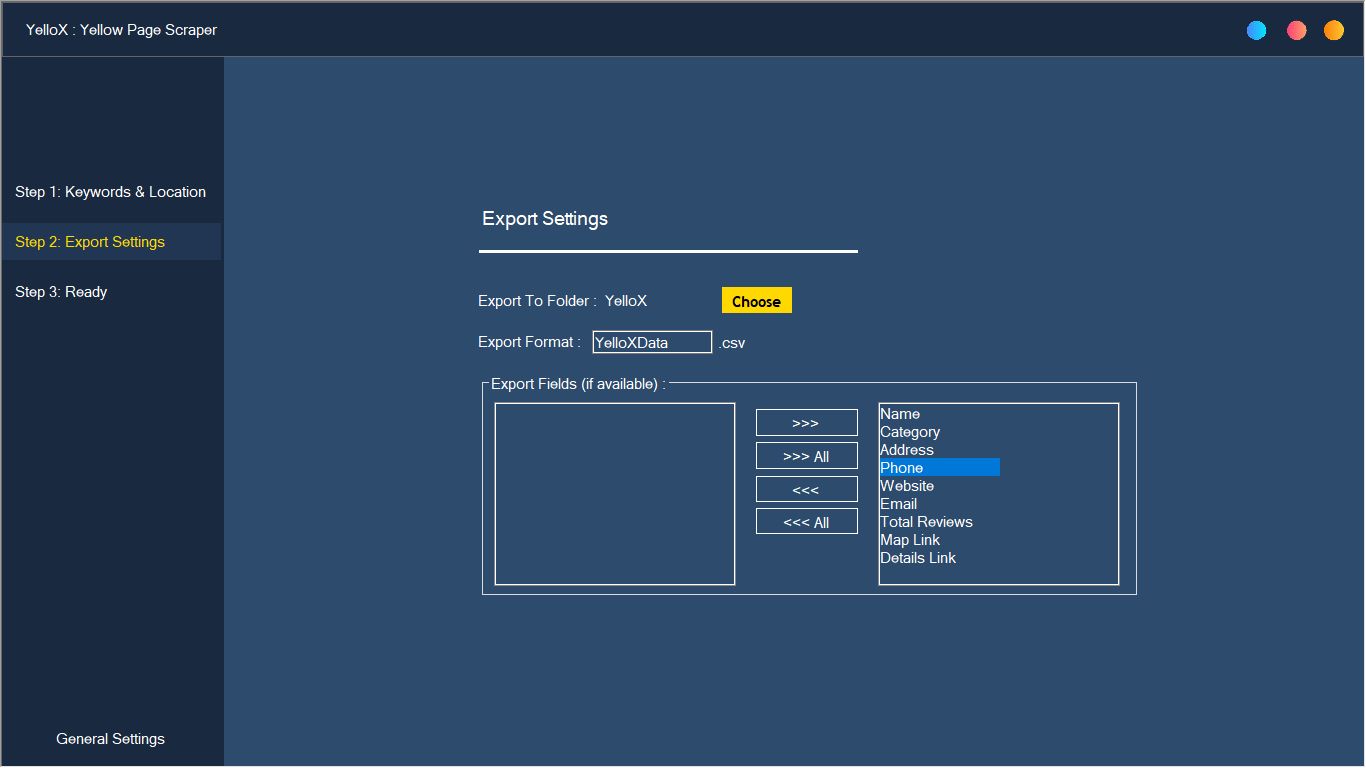
Task: Select Name in the fields list
Action: (x=940, y=414)
